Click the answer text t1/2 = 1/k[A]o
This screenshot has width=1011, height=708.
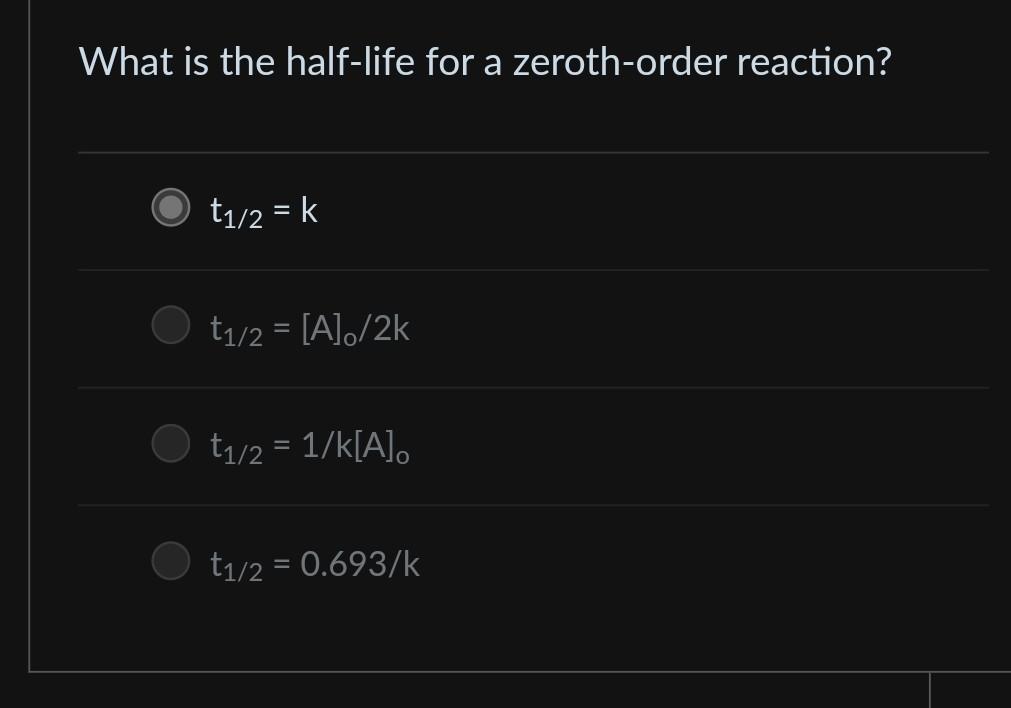tap(308, 445)
